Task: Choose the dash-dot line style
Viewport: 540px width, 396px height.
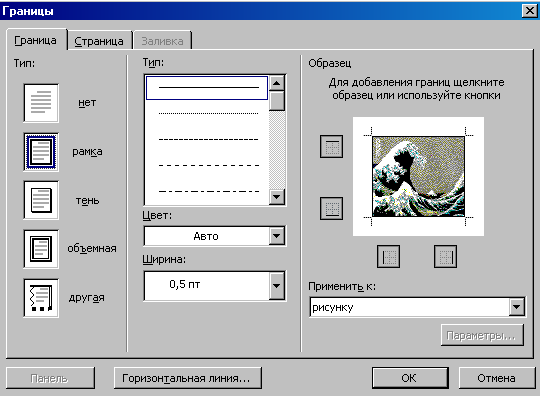Action: tap(208, 191)
